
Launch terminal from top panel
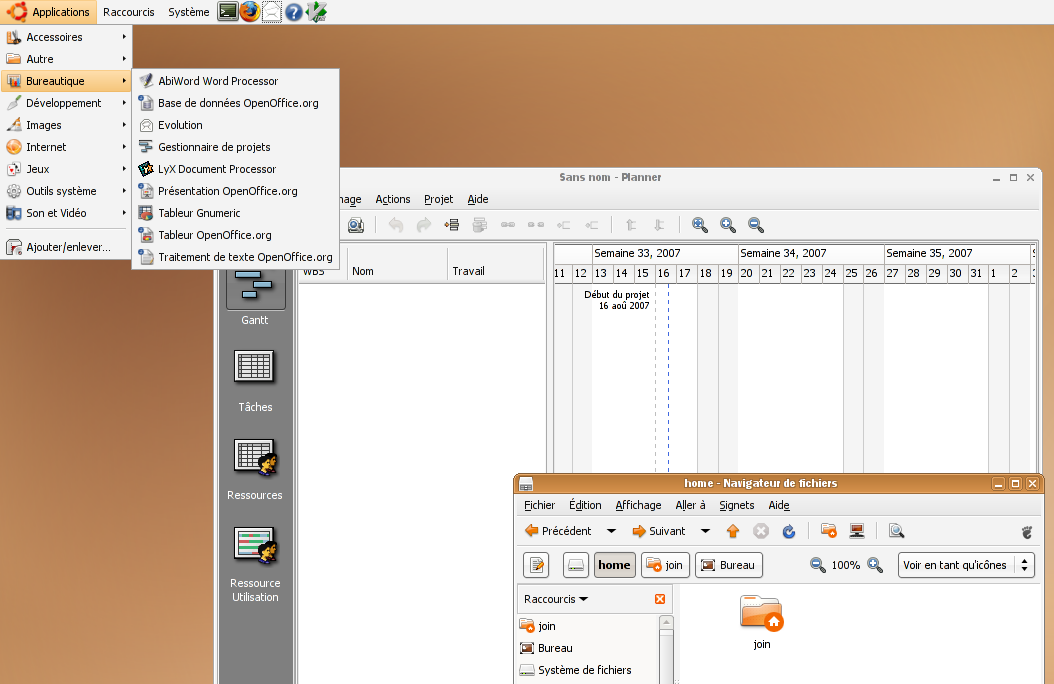click(228, 11)
